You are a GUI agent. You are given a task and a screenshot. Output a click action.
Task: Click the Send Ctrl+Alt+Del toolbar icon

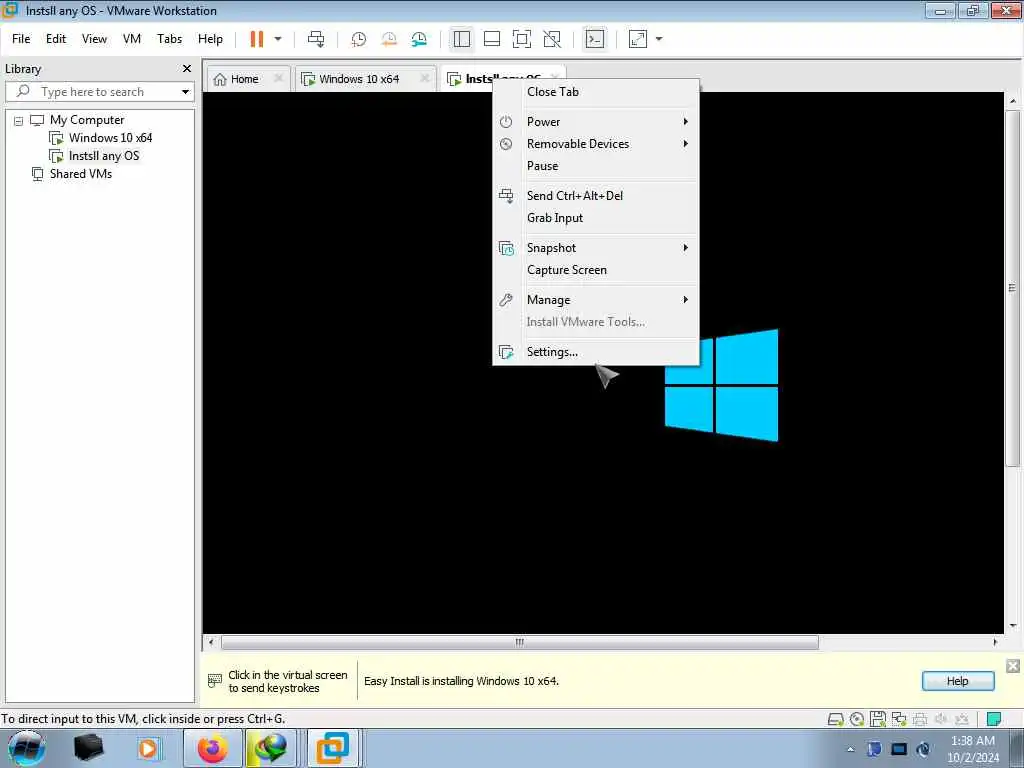click(x=316, y=39)
